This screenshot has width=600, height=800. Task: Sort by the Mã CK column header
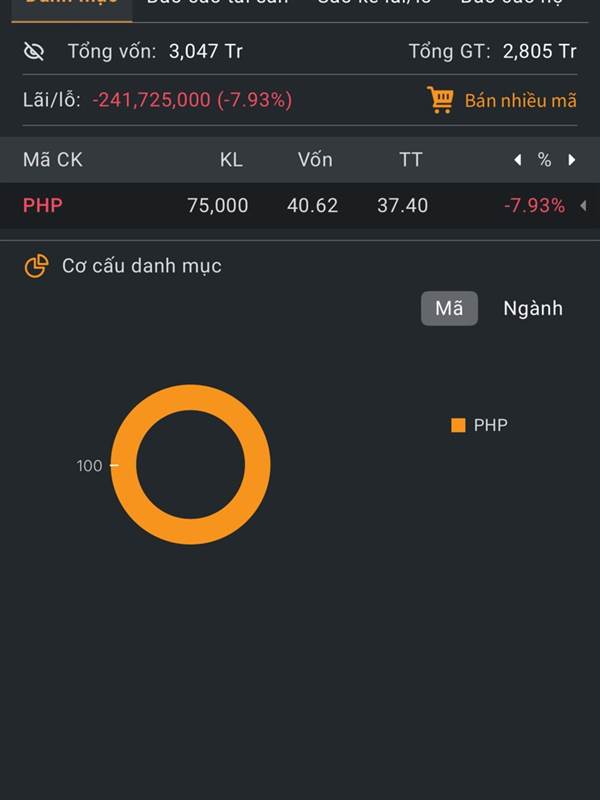pos(53,160)
